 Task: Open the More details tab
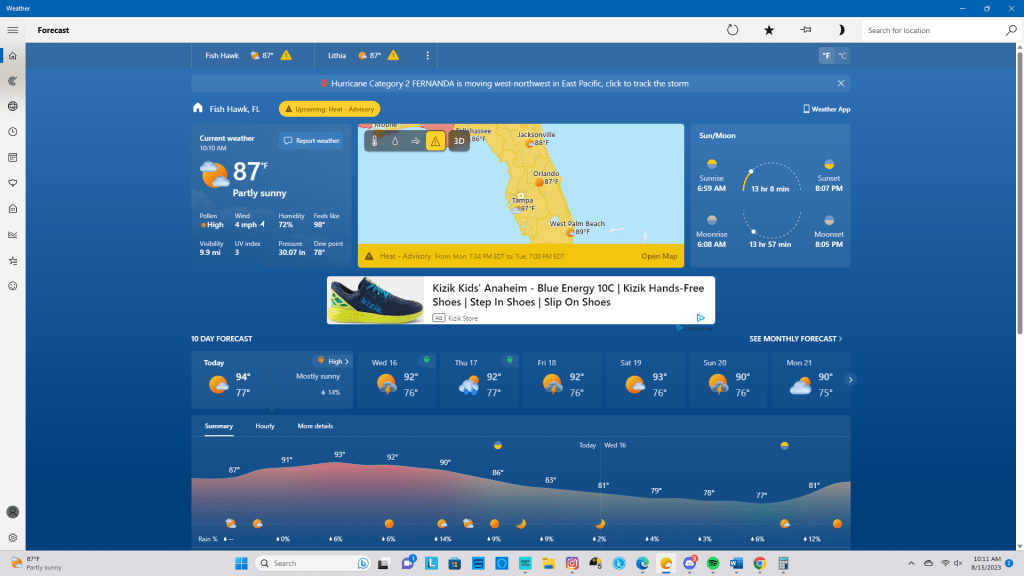coord(315,426)
